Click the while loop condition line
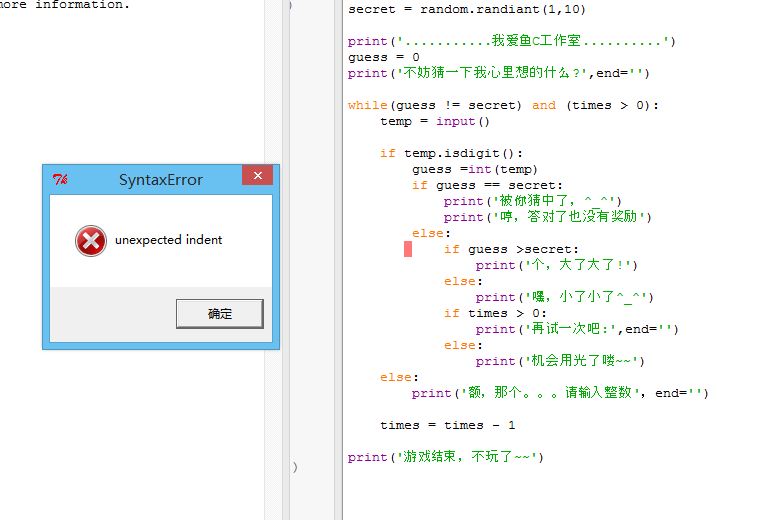757x520 pixels. point(503,105)
